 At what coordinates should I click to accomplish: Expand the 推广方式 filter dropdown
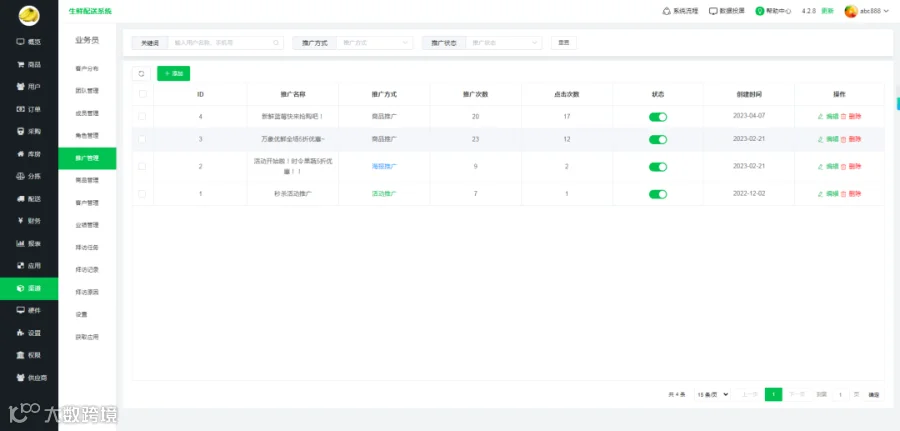[x=375, y=42]
